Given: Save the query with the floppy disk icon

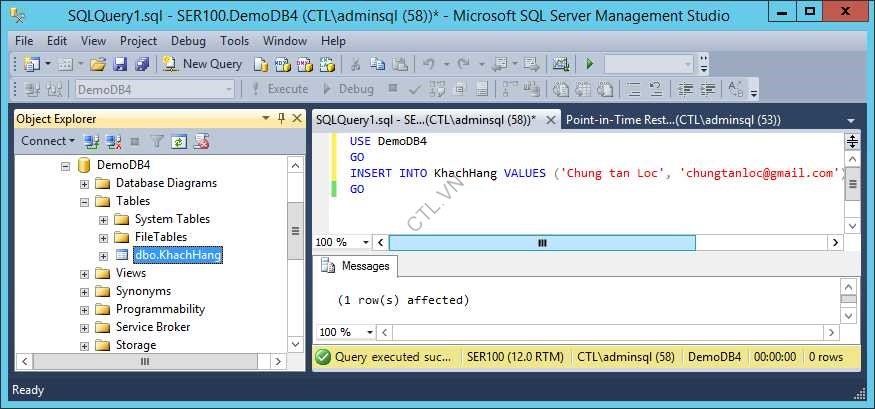Looking at the screenshot, I should 120,64.
